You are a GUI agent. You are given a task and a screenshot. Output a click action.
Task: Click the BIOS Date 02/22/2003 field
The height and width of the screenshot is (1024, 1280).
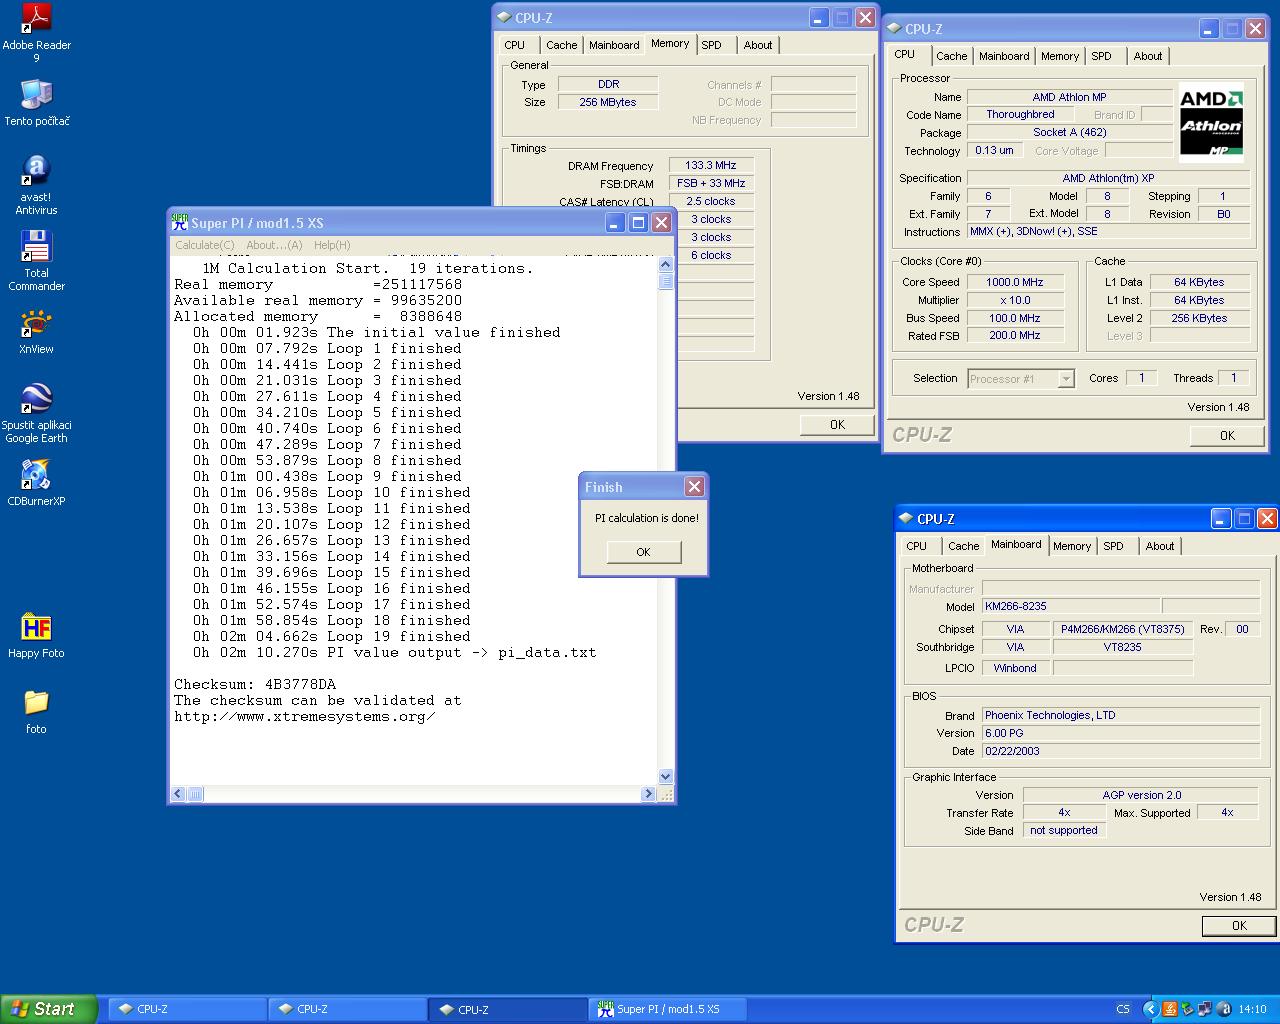[1121, 751]
